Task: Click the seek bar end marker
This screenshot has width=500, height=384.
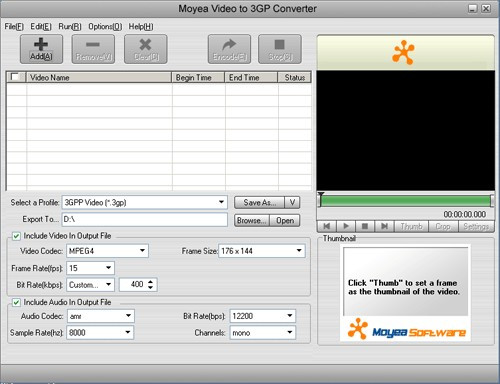Action: pos(492,201)
